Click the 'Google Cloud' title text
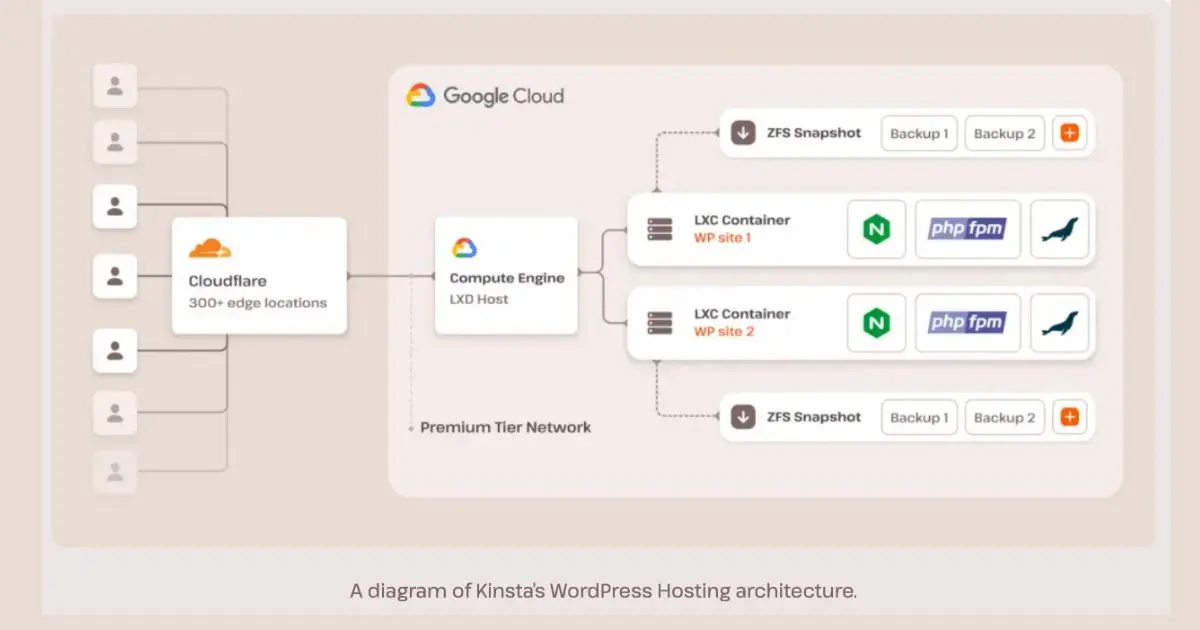The image size is (1200, 630). coord(504,96)
